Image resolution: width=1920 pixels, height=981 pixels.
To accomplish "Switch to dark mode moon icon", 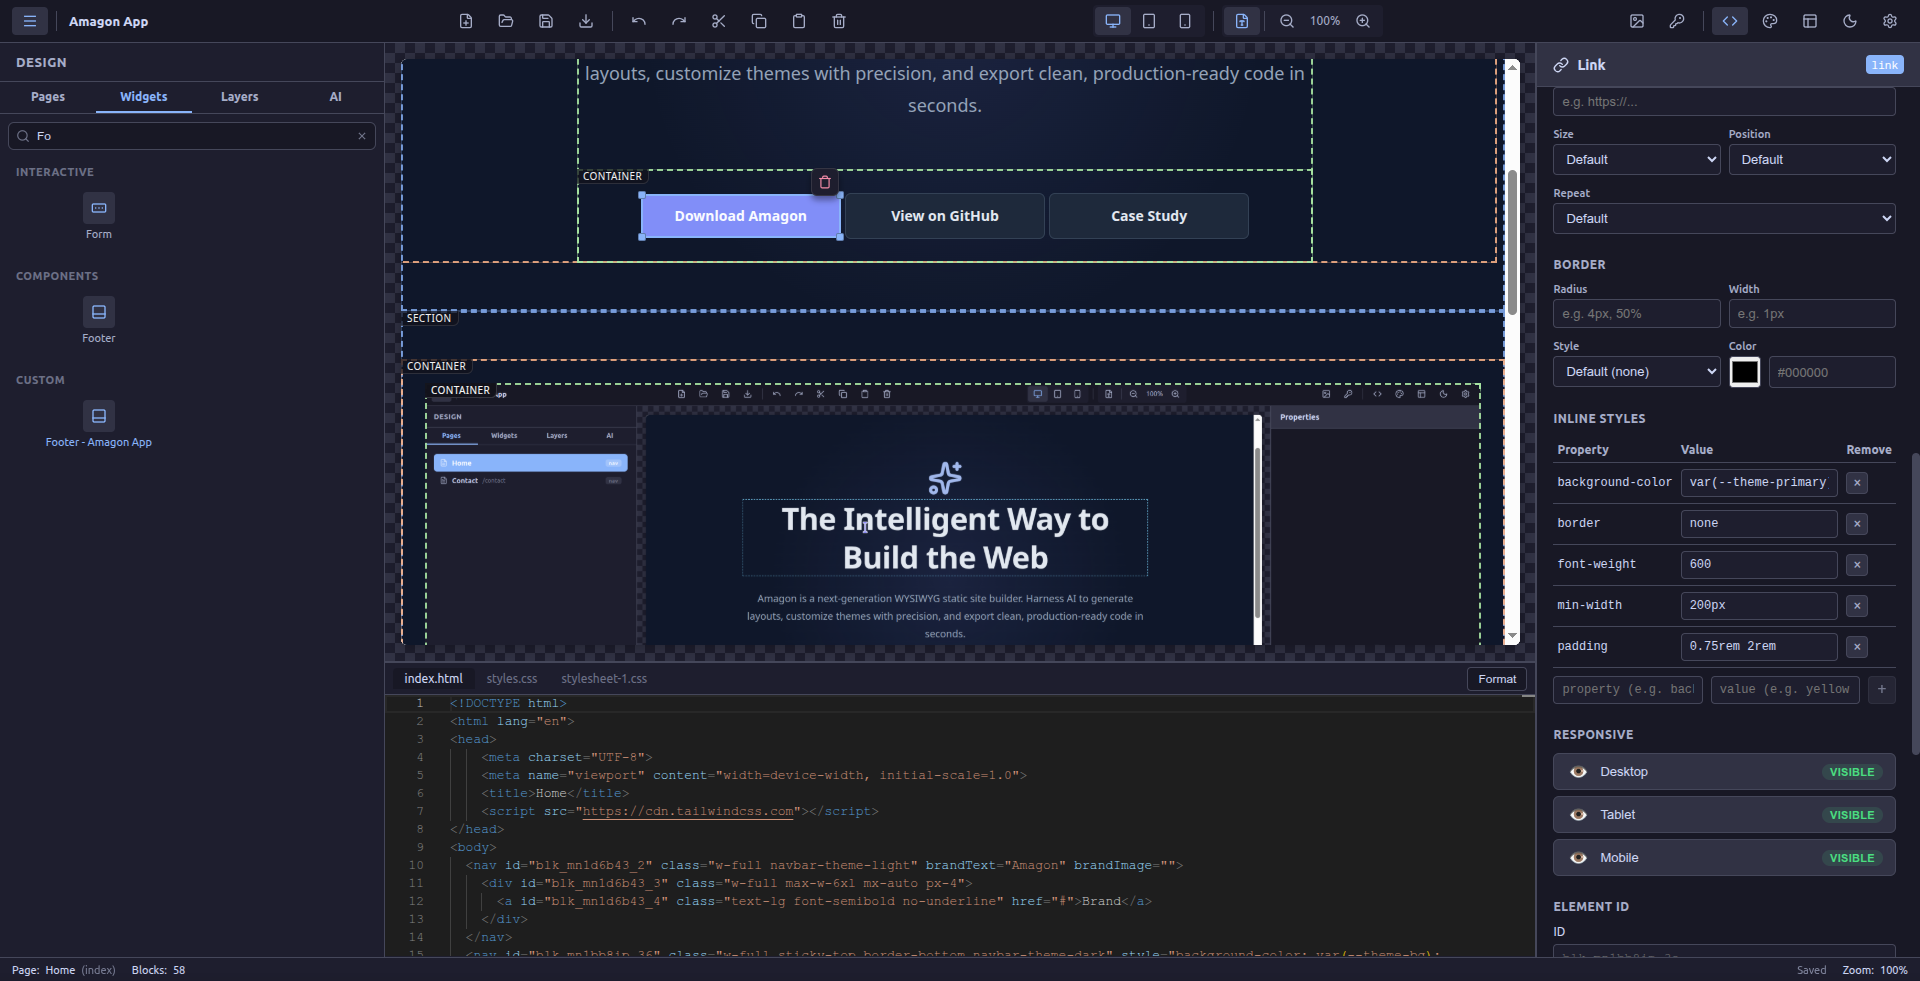I will click(x=1849, y=21).
